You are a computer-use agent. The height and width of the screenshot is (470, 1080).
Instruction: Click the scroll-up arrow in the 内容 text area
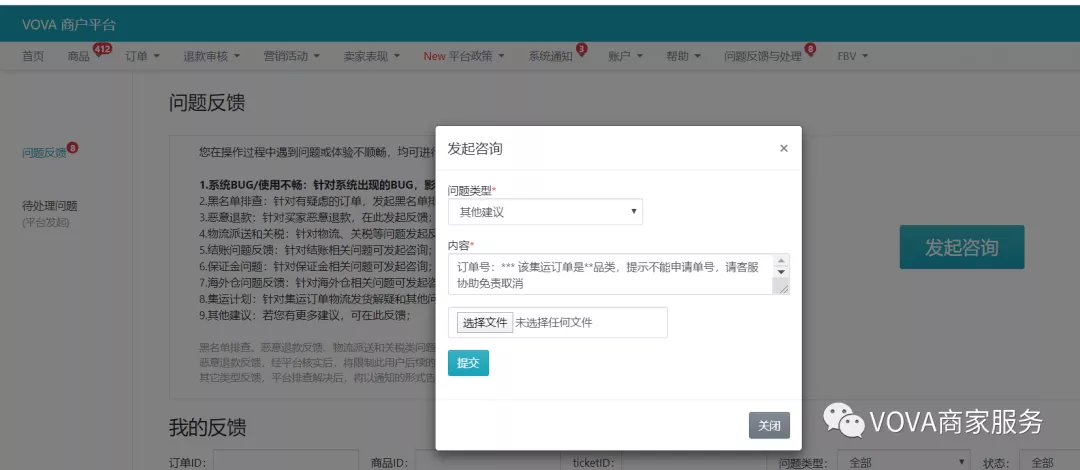(x=782, y=260)
